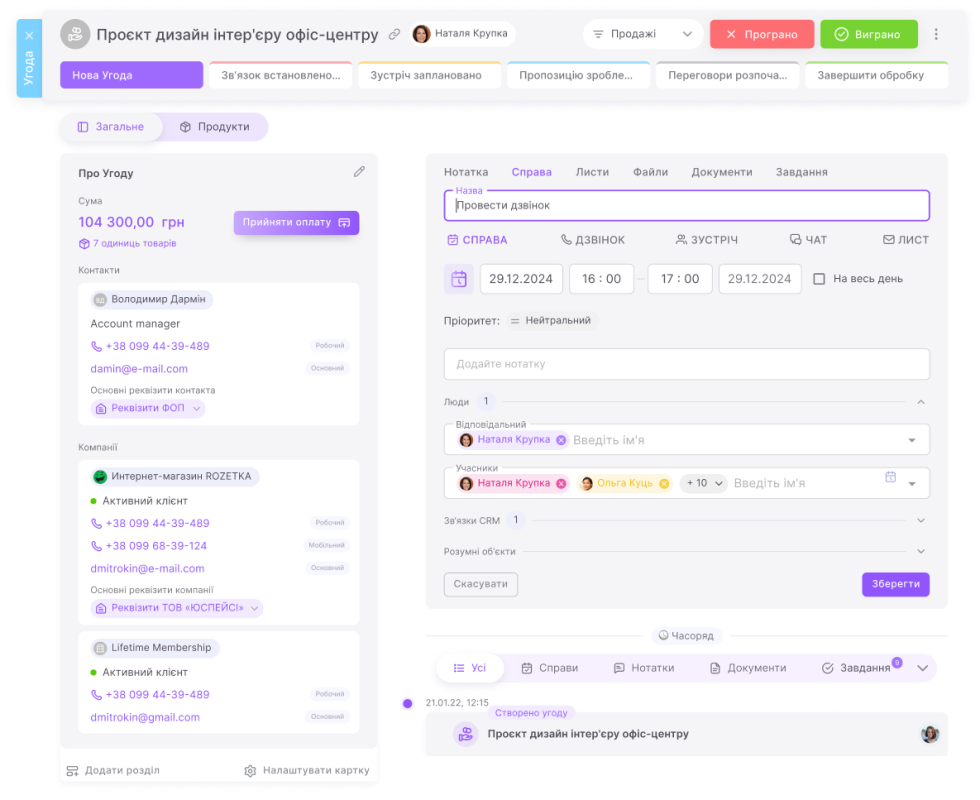This screenshot has width=980, height=800.
Task: Click the pencil edit icon in Про Угоду
Action: [359, 172]
